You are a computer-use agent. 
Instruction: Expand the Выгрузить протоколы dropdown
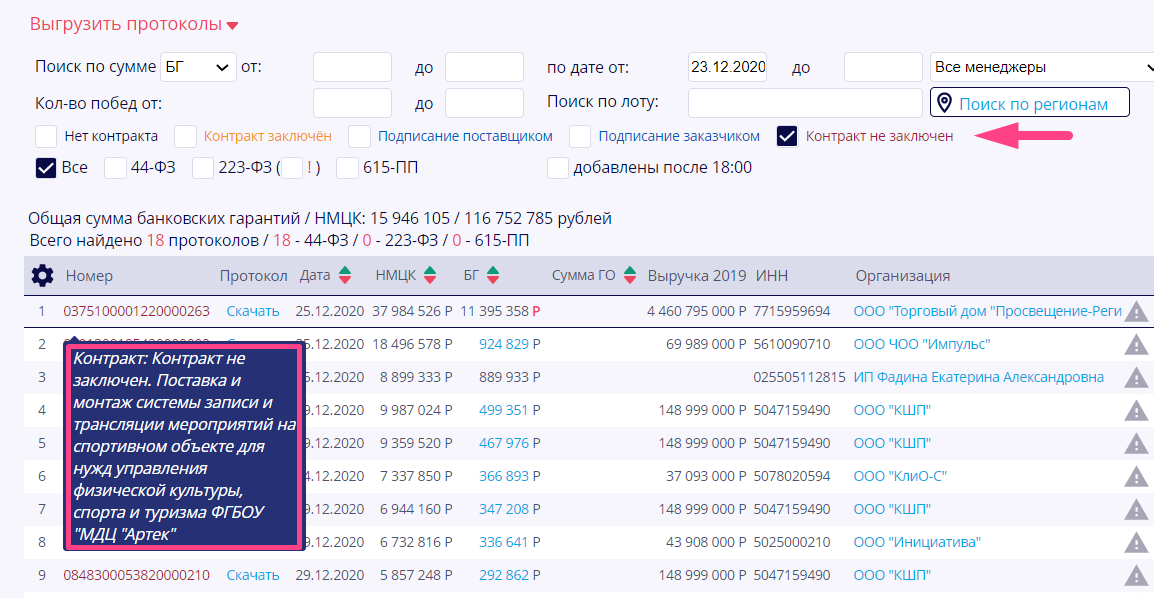(134, 24)
